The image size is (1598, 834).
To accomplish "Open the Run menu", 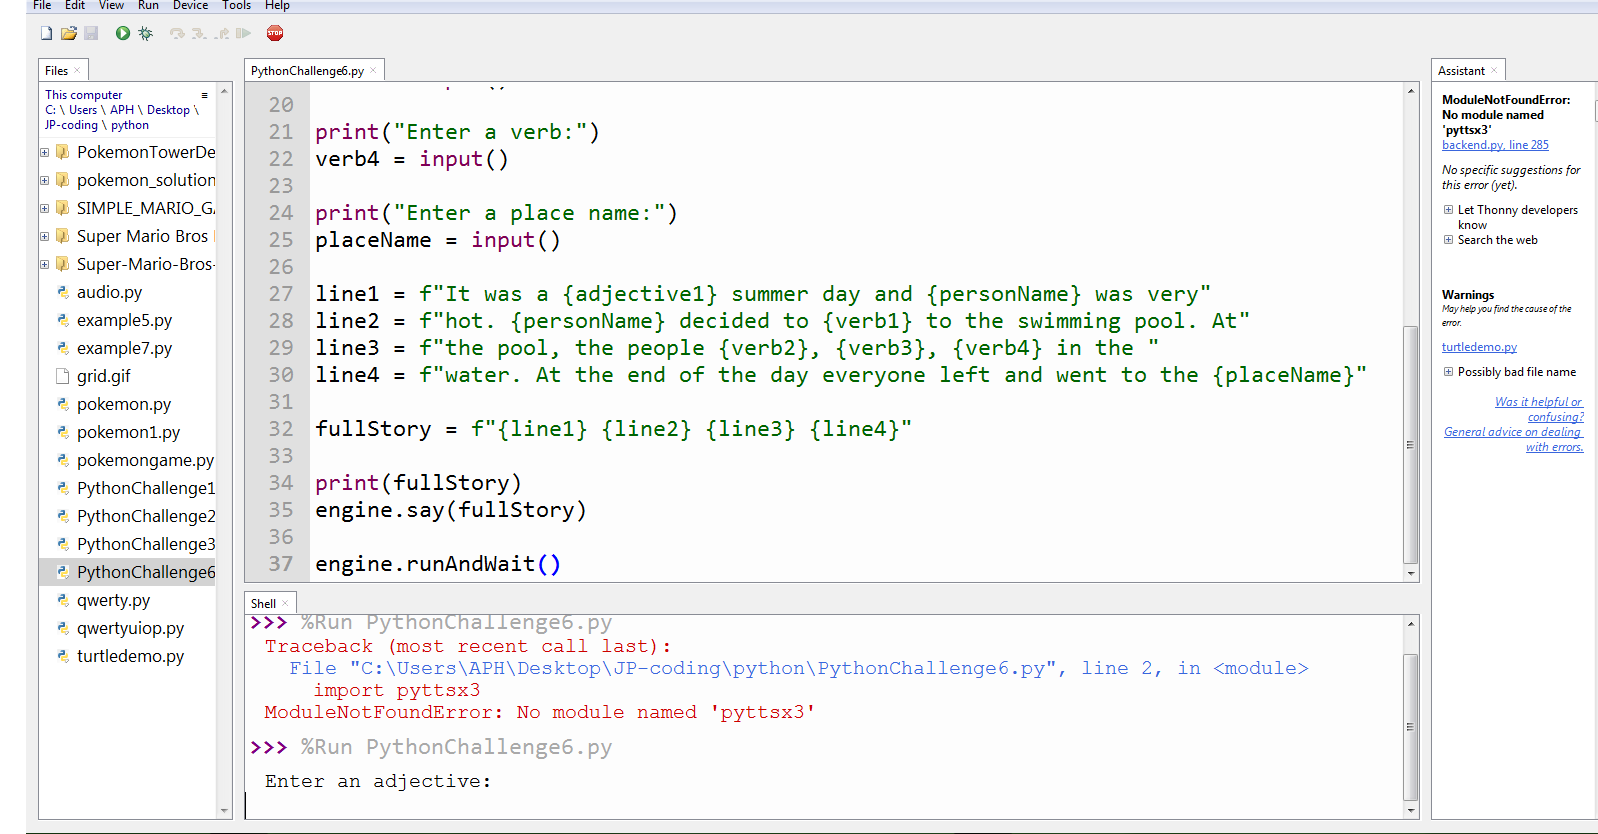I will (x=148, y=5).
